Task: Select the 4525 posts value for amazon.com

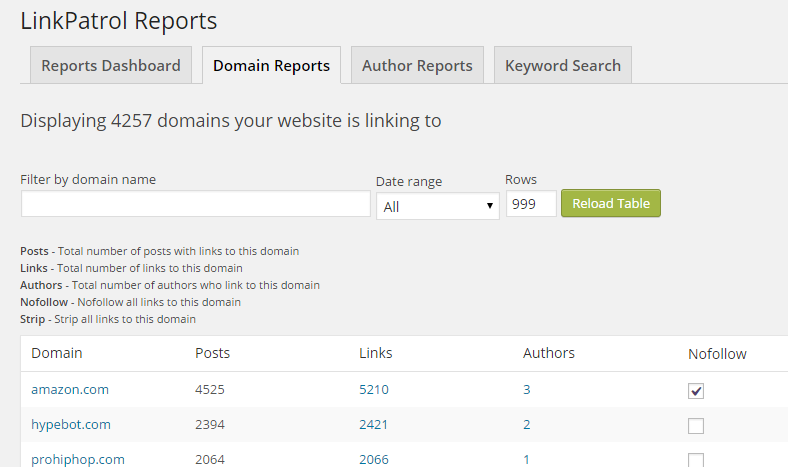Action: click(x=210, y=390)
